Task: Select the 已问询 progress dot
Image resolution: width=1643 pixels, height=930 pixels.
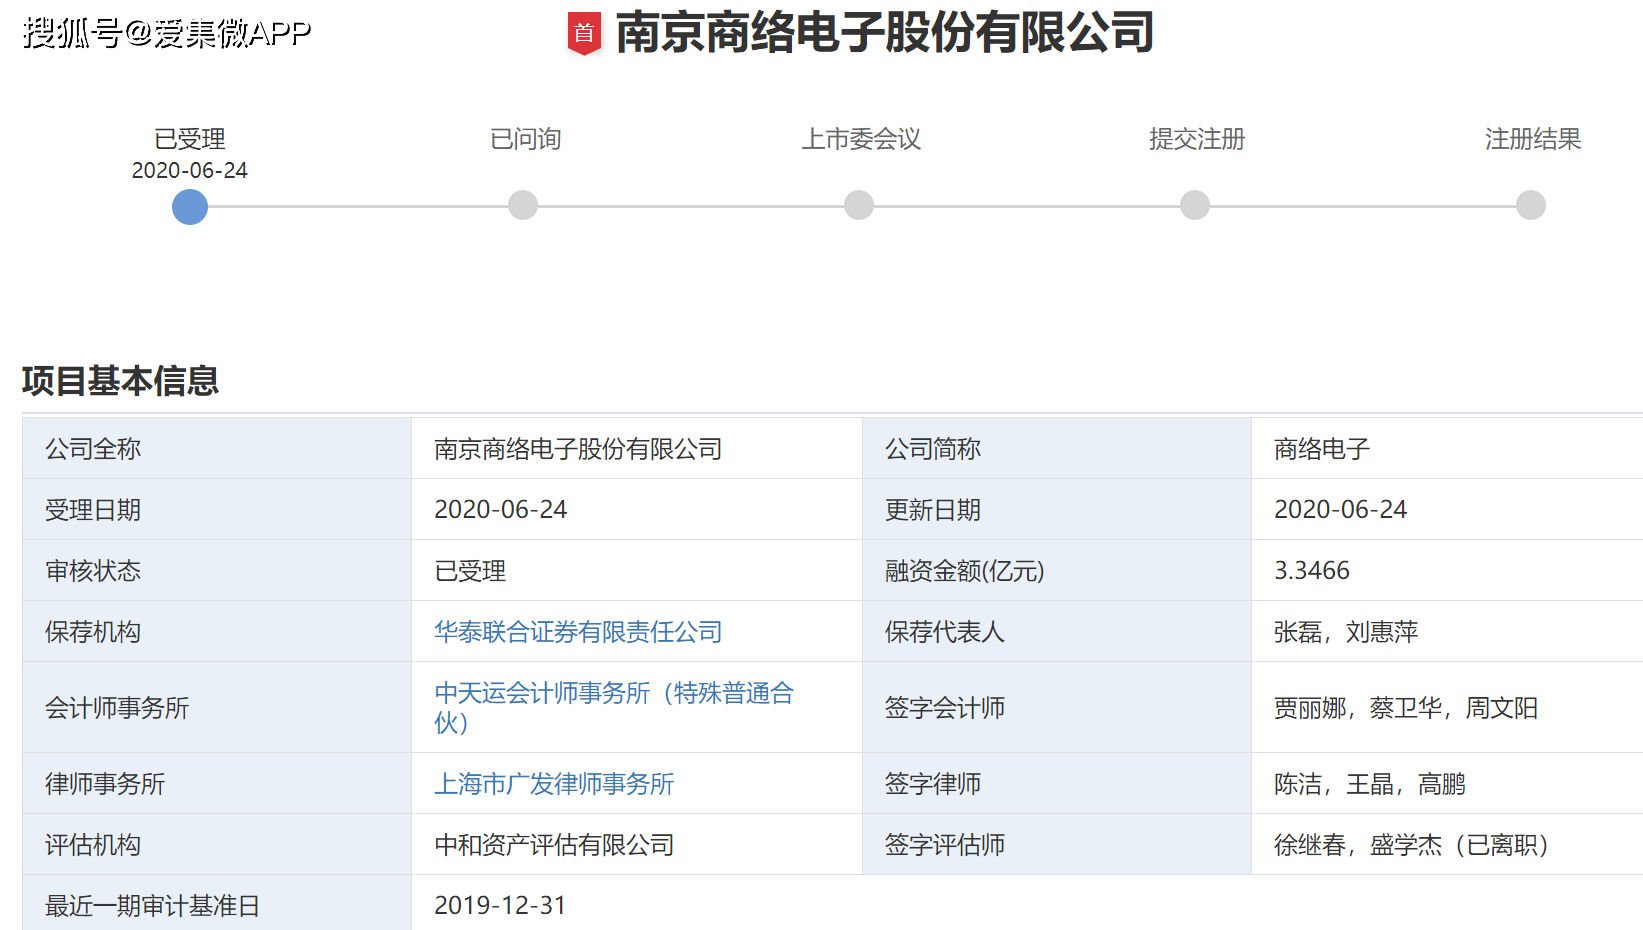Action: [523, 204]
